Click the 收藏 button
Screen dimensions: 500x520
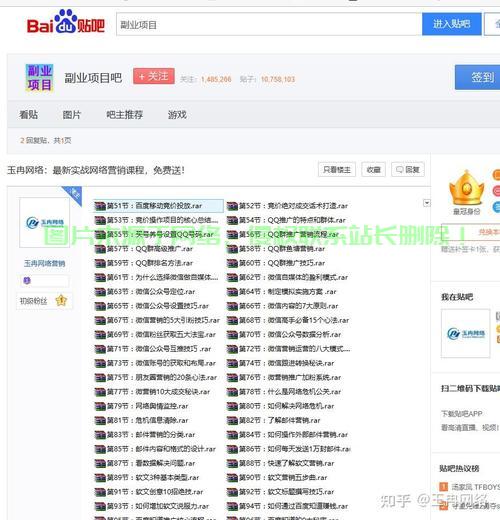pos(373,170)
